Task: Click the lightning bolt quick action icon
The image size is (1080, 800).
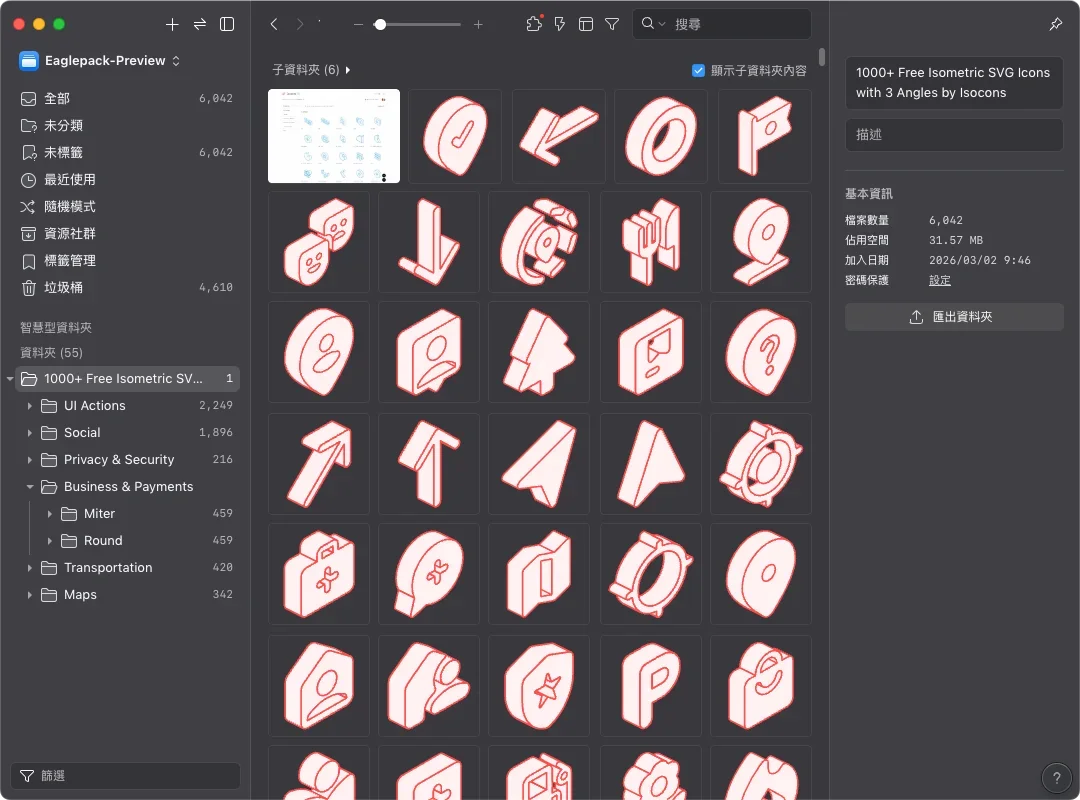Action: click(560, 24)
